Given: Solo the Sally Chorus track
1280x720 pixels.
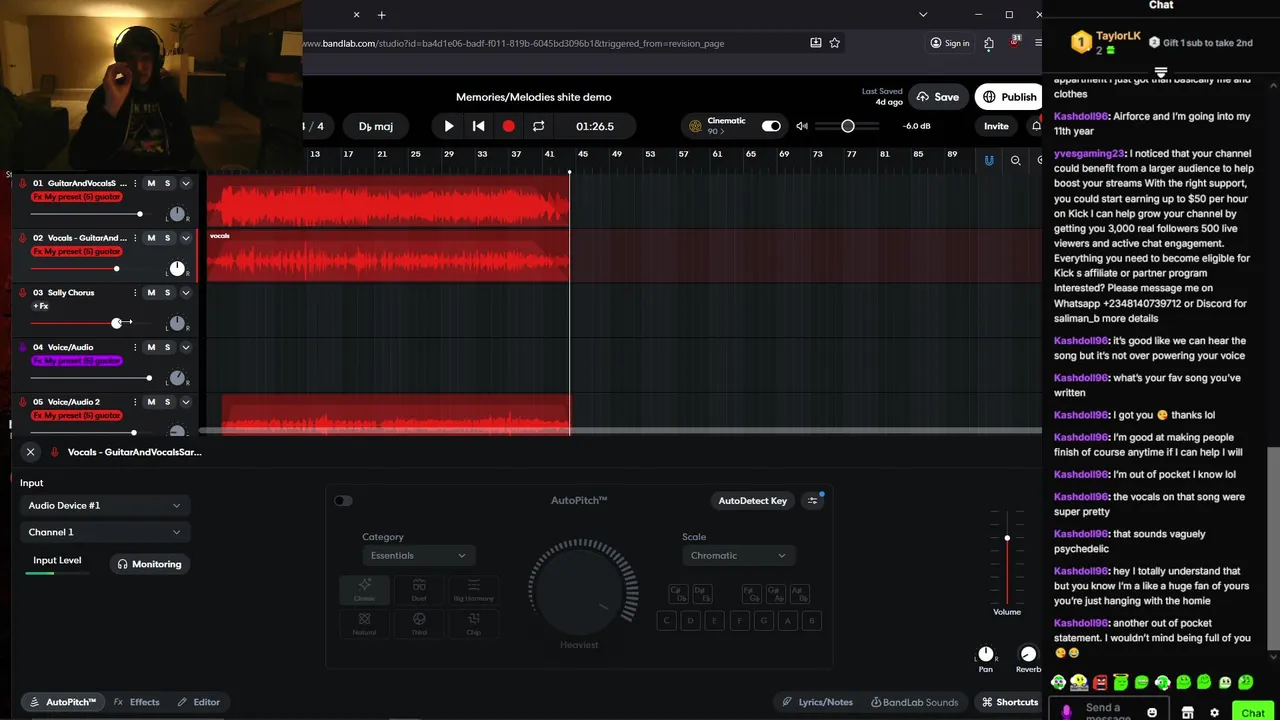Looking at the screenshot, I should (x=167, y=293).
